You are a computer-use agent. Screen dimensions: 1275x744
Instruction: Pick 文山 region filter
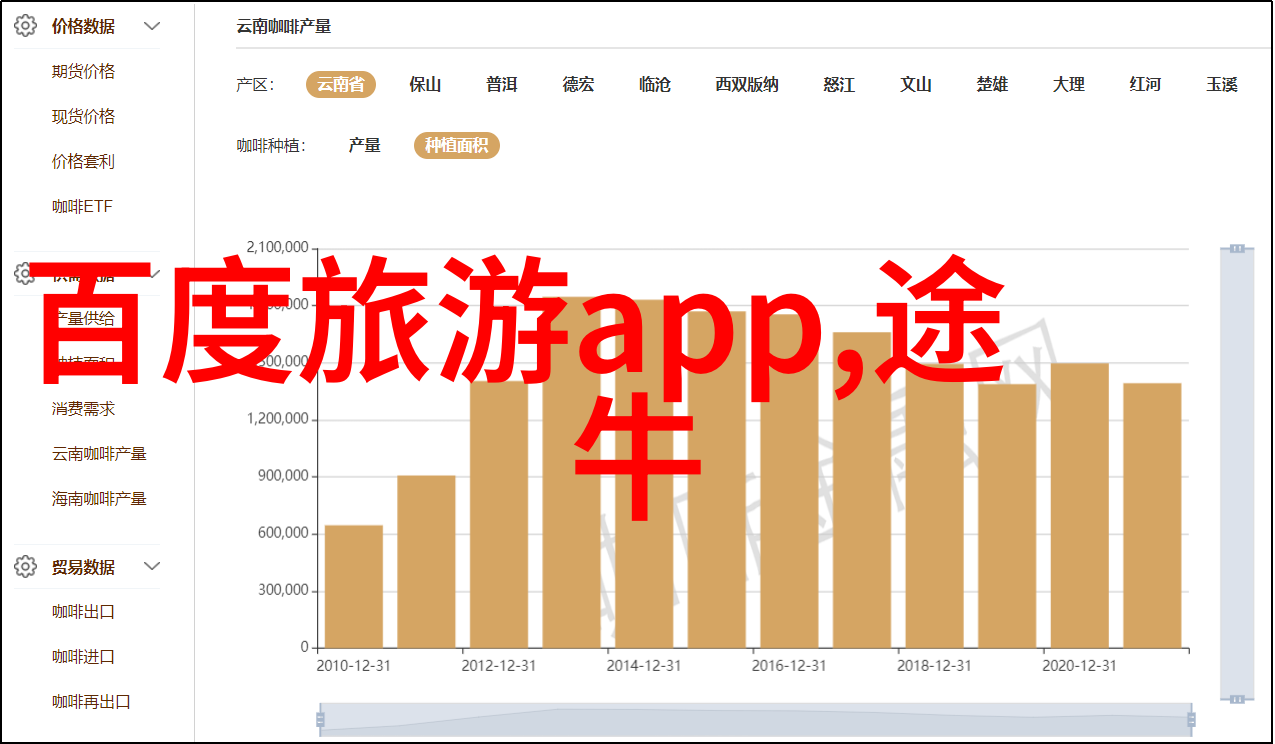916,85
